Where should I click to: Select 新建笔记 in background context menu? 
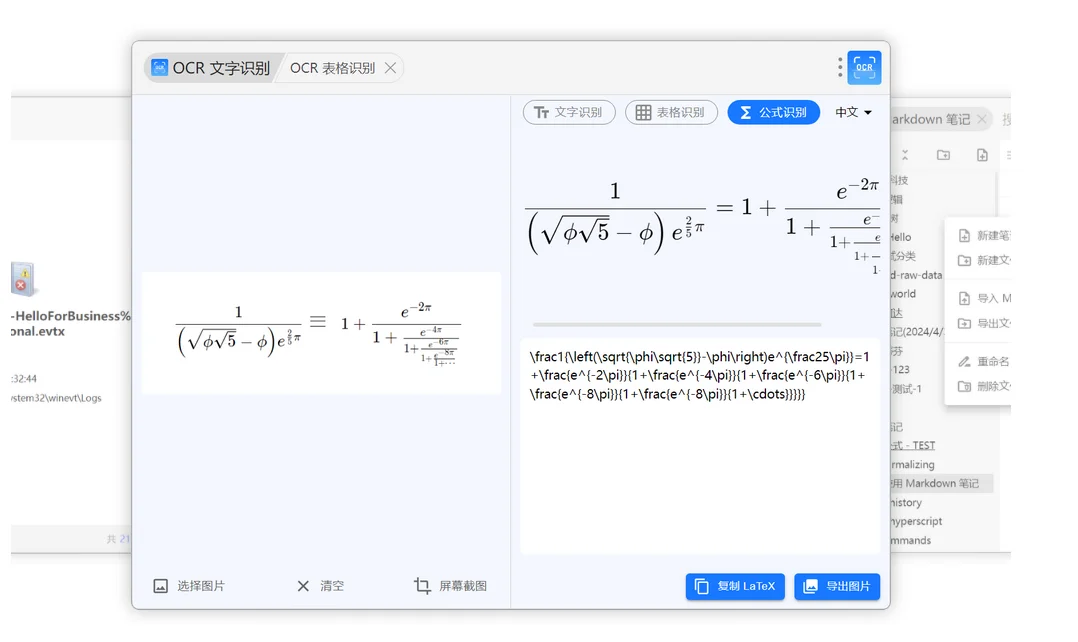(x=984, y=236)
